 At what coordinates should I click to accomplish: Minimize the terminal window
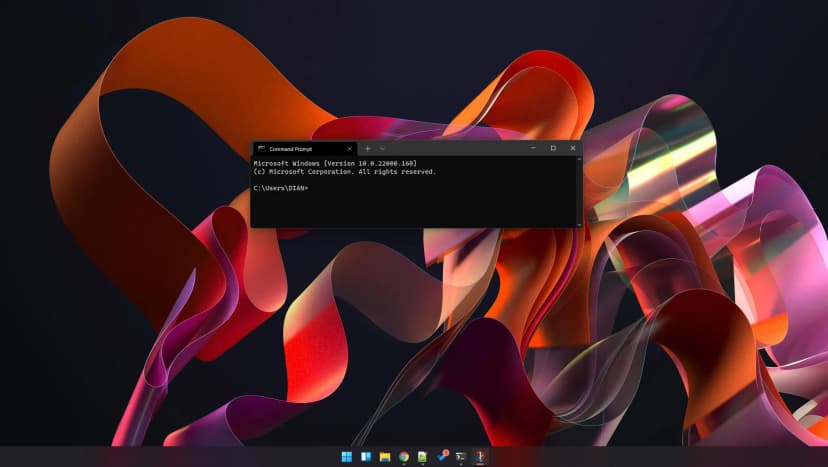coord(533,148)
